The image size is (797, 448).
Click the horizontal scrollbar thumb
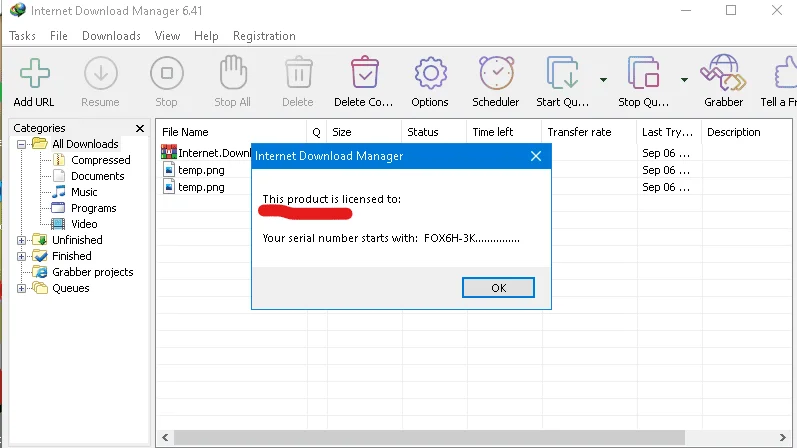coord(430,437)
